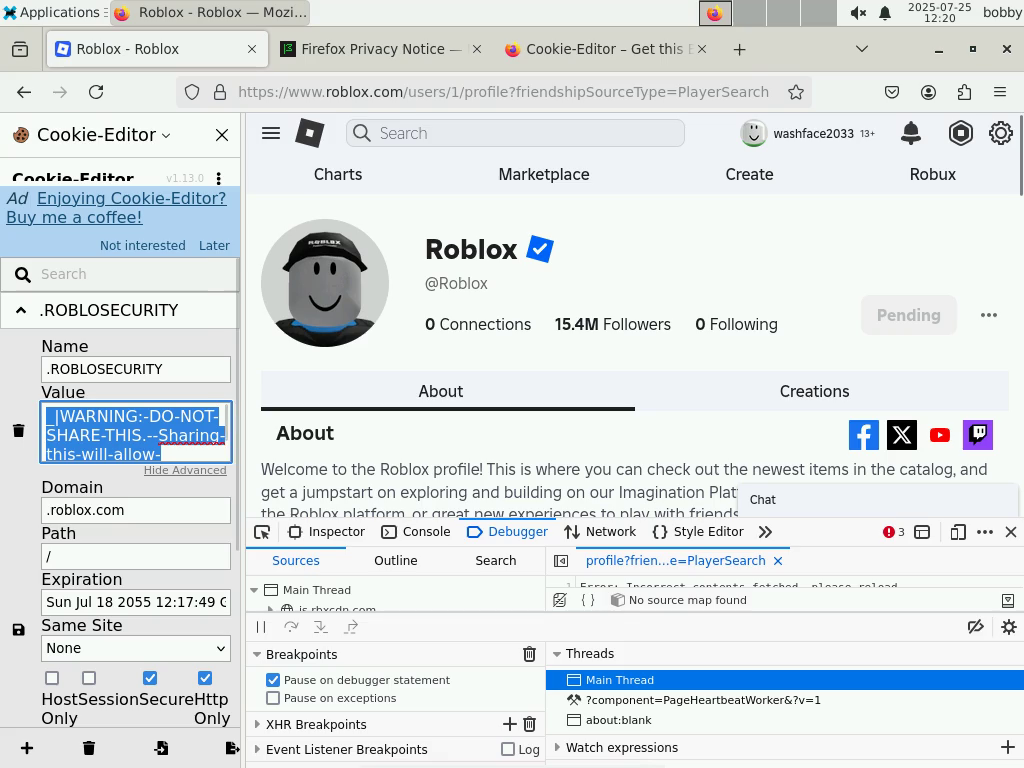Image resolution: width=1024 pixels, height=768 pixels.
Task: Dismiss ad with Not interested
Action: 142,245
